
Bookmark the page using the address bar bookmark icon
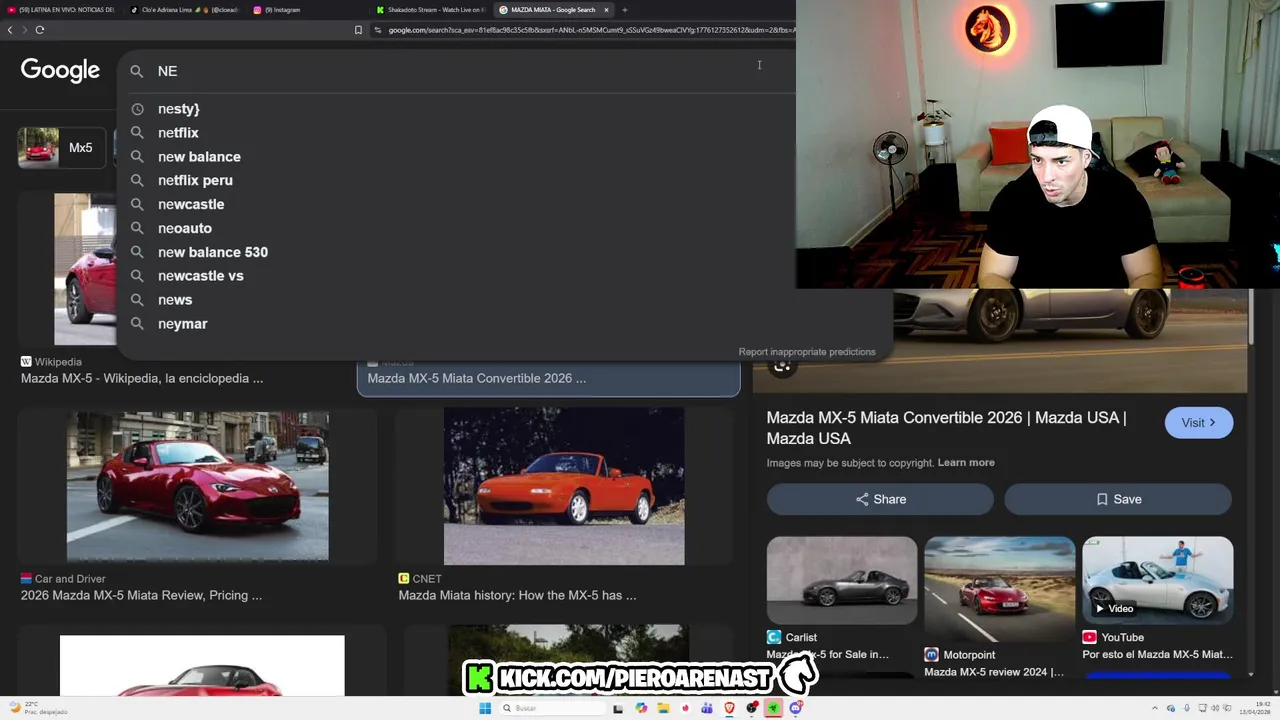[358, 30]
